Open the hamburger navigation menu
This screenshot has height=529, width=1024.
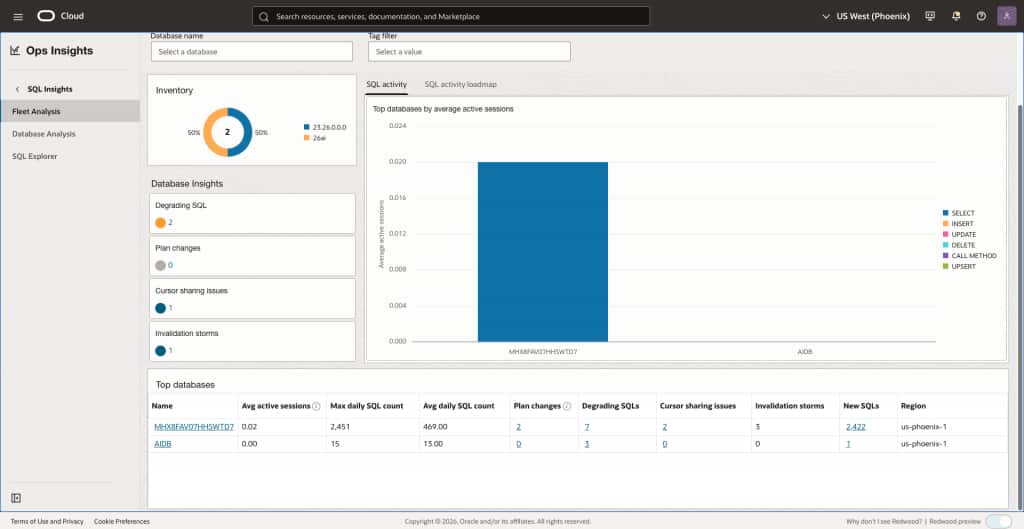click(18, 16)
